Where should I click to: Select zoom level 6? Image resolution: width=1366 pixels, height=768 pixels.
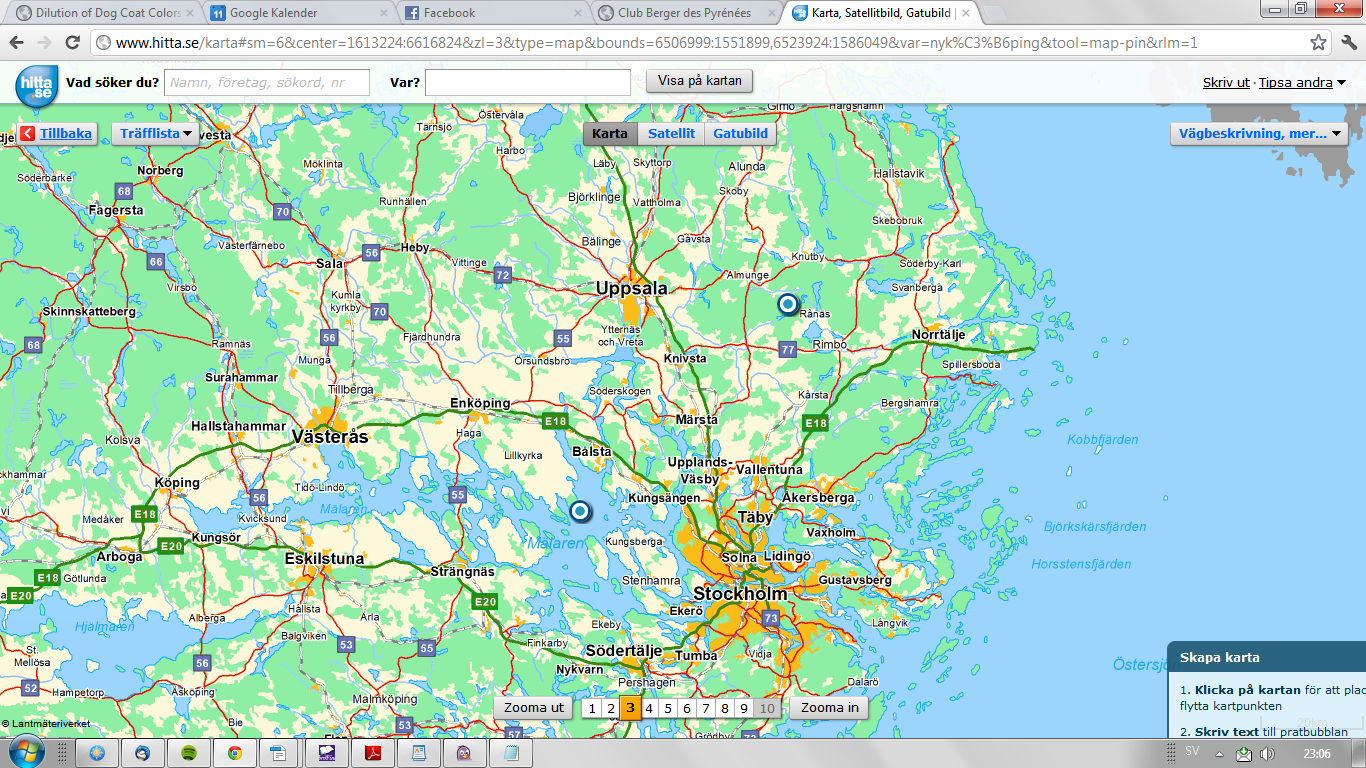point(687,708)
